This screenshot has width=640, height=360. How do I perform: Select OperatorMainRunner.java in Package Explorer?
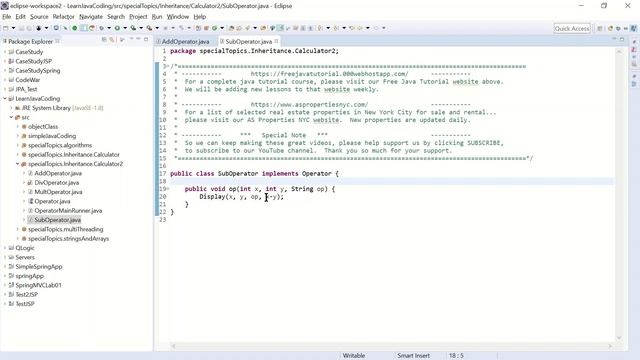pyautogui.click(x=68, y=211)
